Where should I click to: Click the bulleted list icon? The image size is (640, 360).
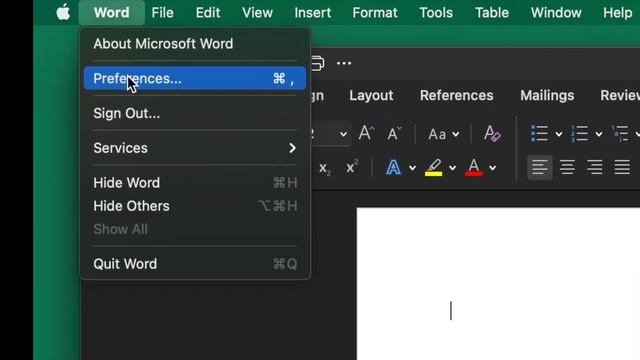[539, 133]
